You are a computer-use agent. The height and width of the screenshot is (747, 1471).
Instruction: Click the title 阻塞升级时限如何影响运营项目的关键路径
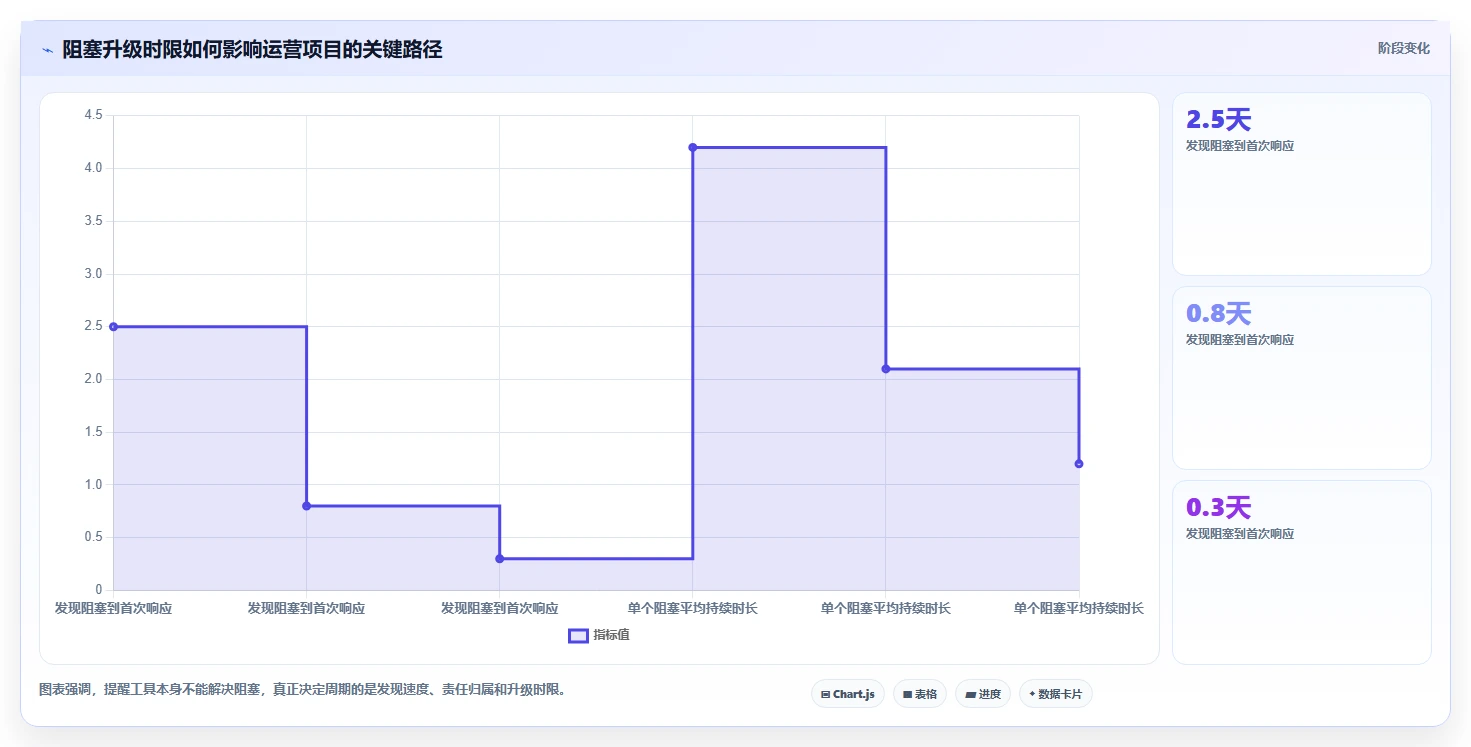252,49
